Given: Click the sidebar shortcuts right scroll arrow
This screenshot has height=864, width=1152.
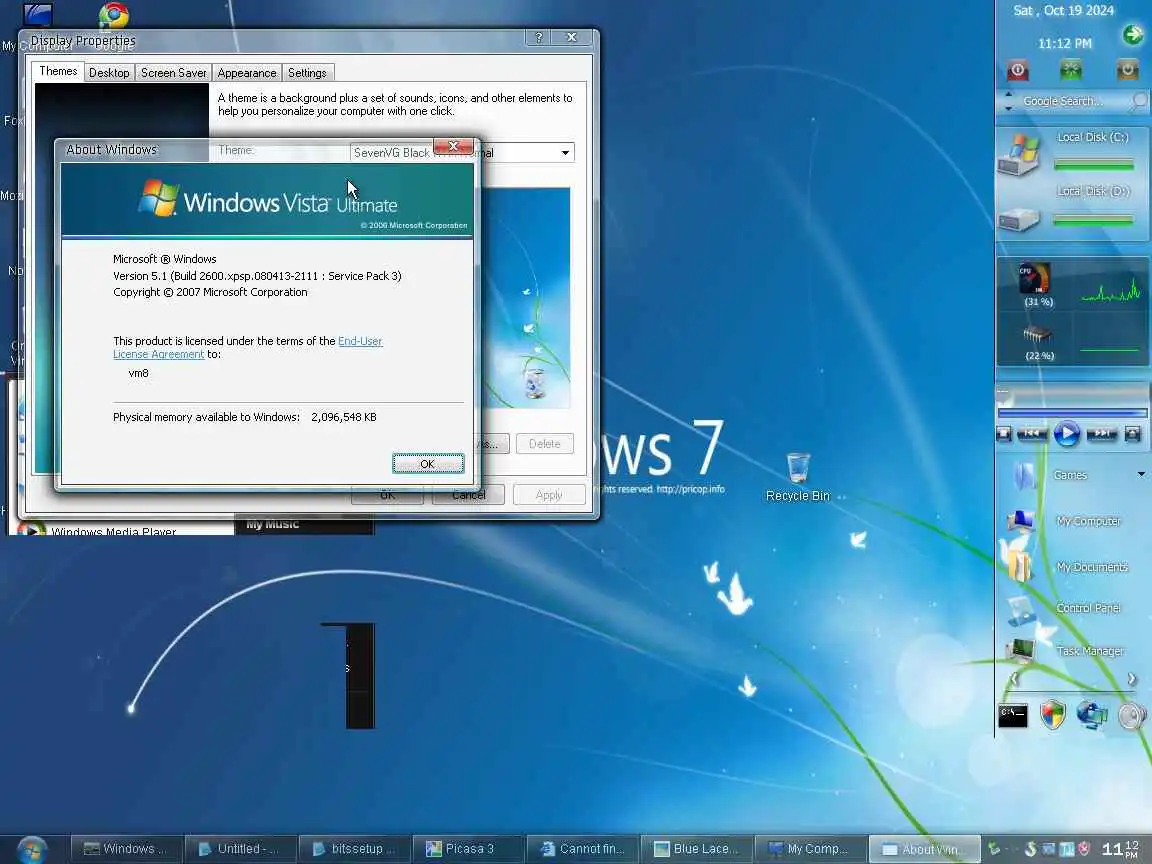Looking at the screenshot, I should (x=1131, y=680).
